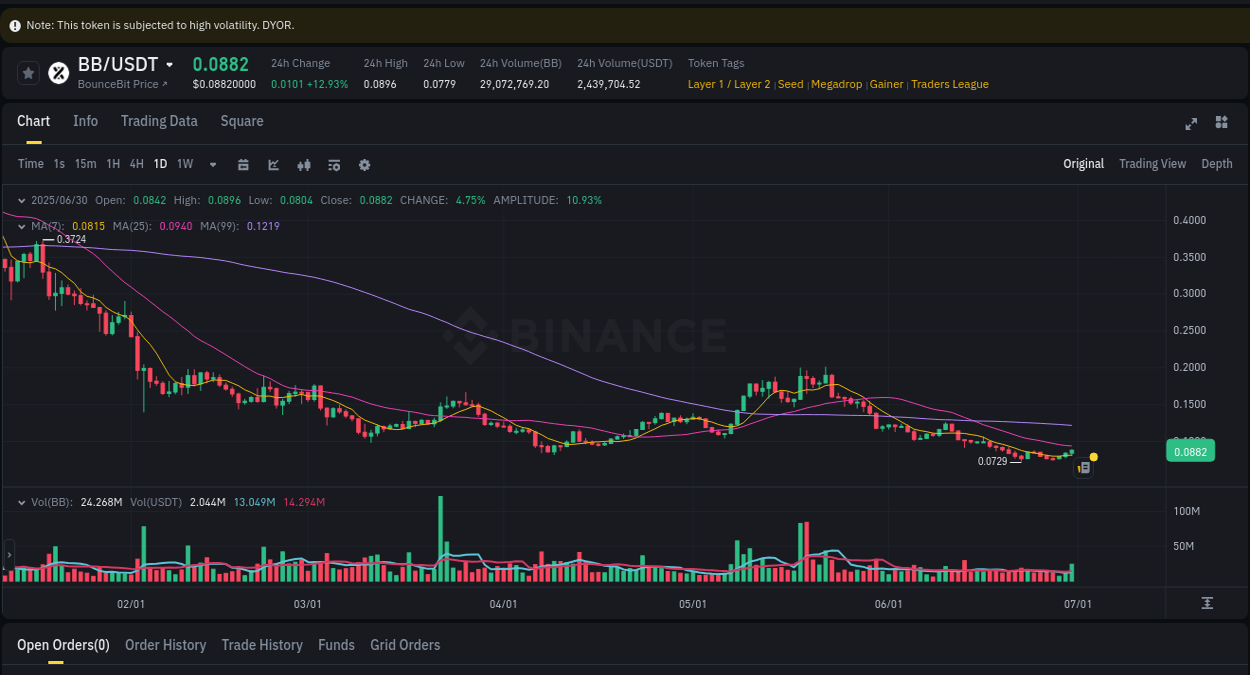This screenshot has height=675, width=1250.
Task: Collapse the MA indicator row via its chevron
Action: pos(23,226)
